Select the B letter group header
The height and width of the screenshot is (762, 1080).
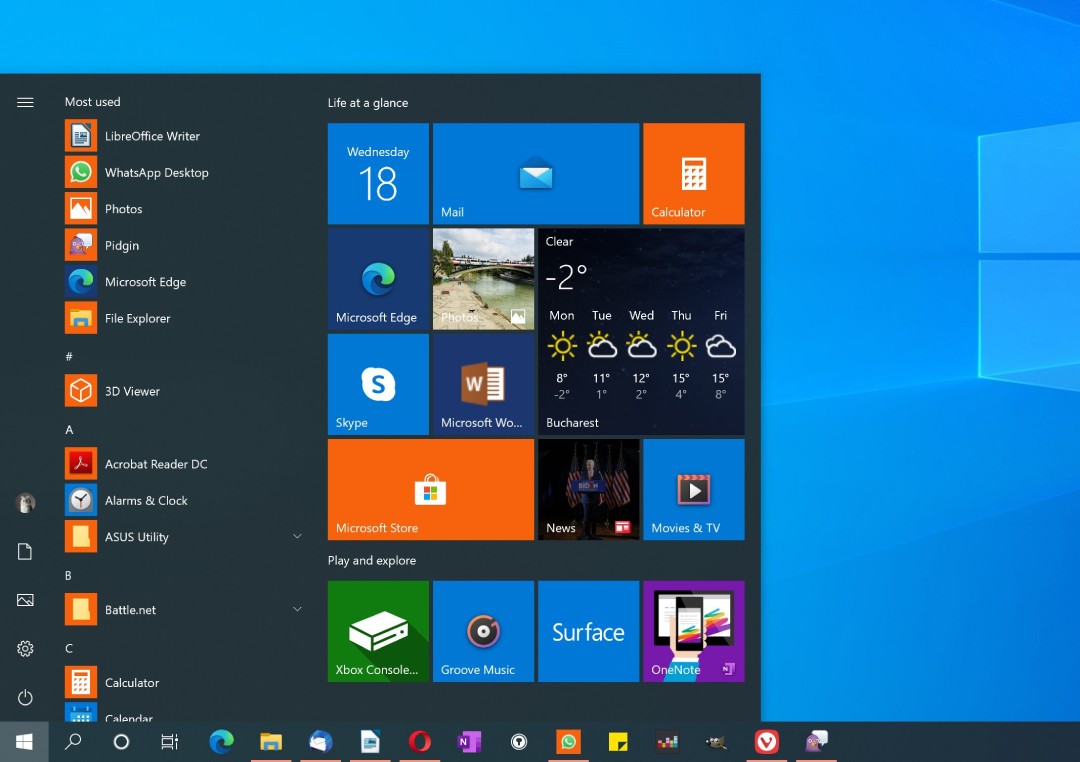[68, 575]
